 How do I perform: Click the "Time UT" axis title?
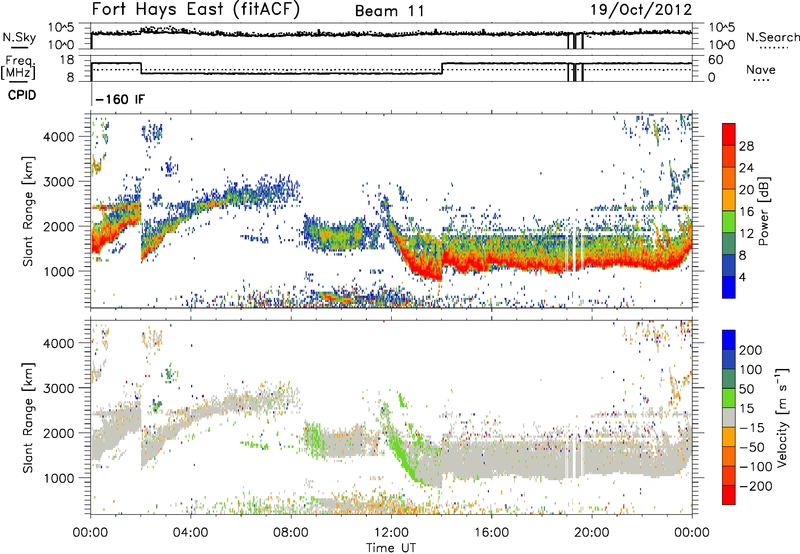coord(391,548)
